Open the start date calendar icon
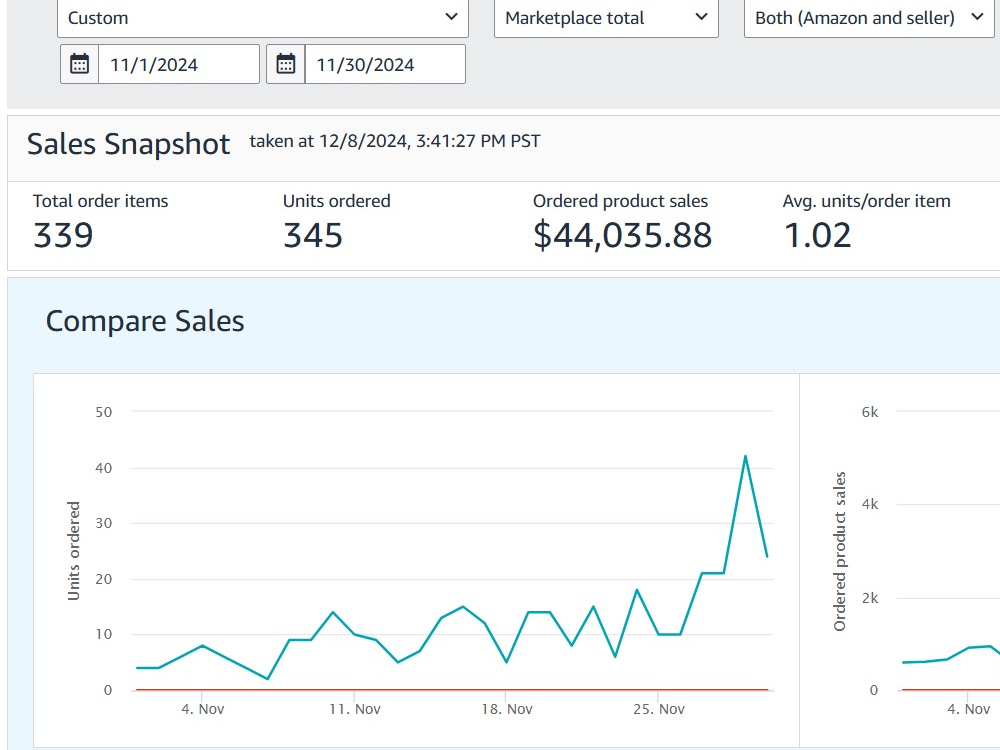 (x=80, y=64)
